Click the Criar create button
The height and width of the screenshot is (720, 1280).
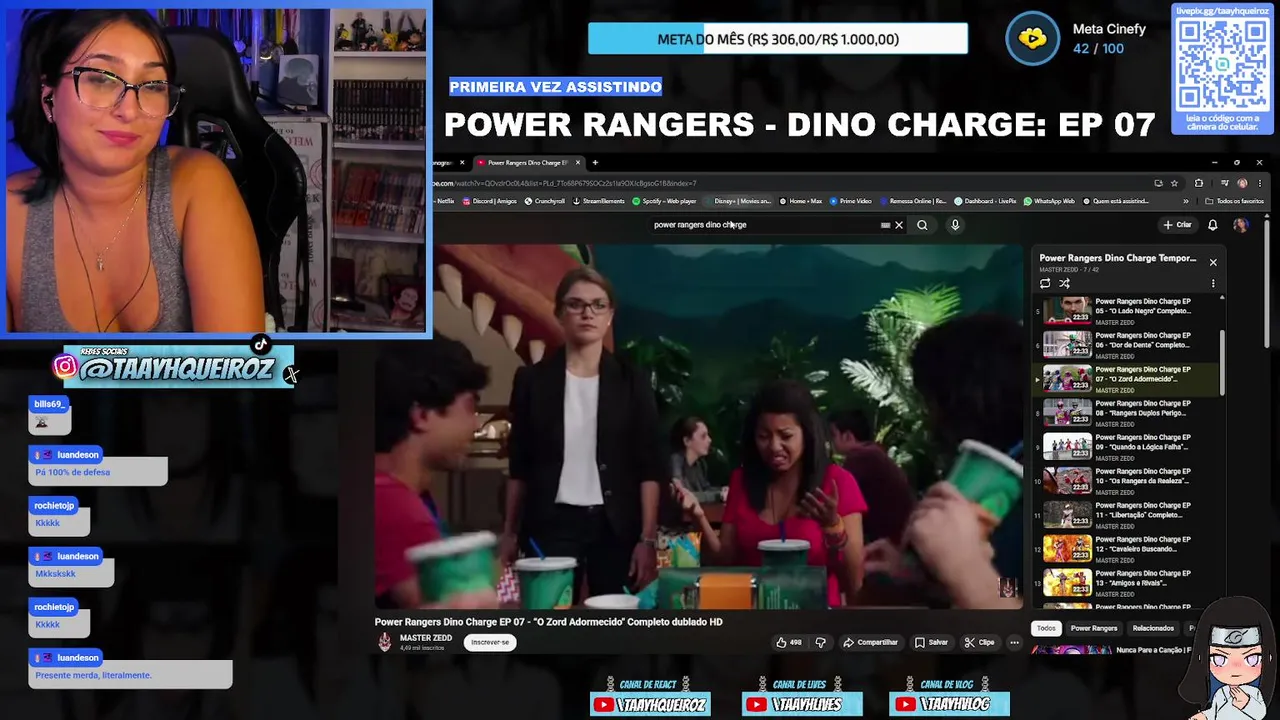click(1178, 225)
